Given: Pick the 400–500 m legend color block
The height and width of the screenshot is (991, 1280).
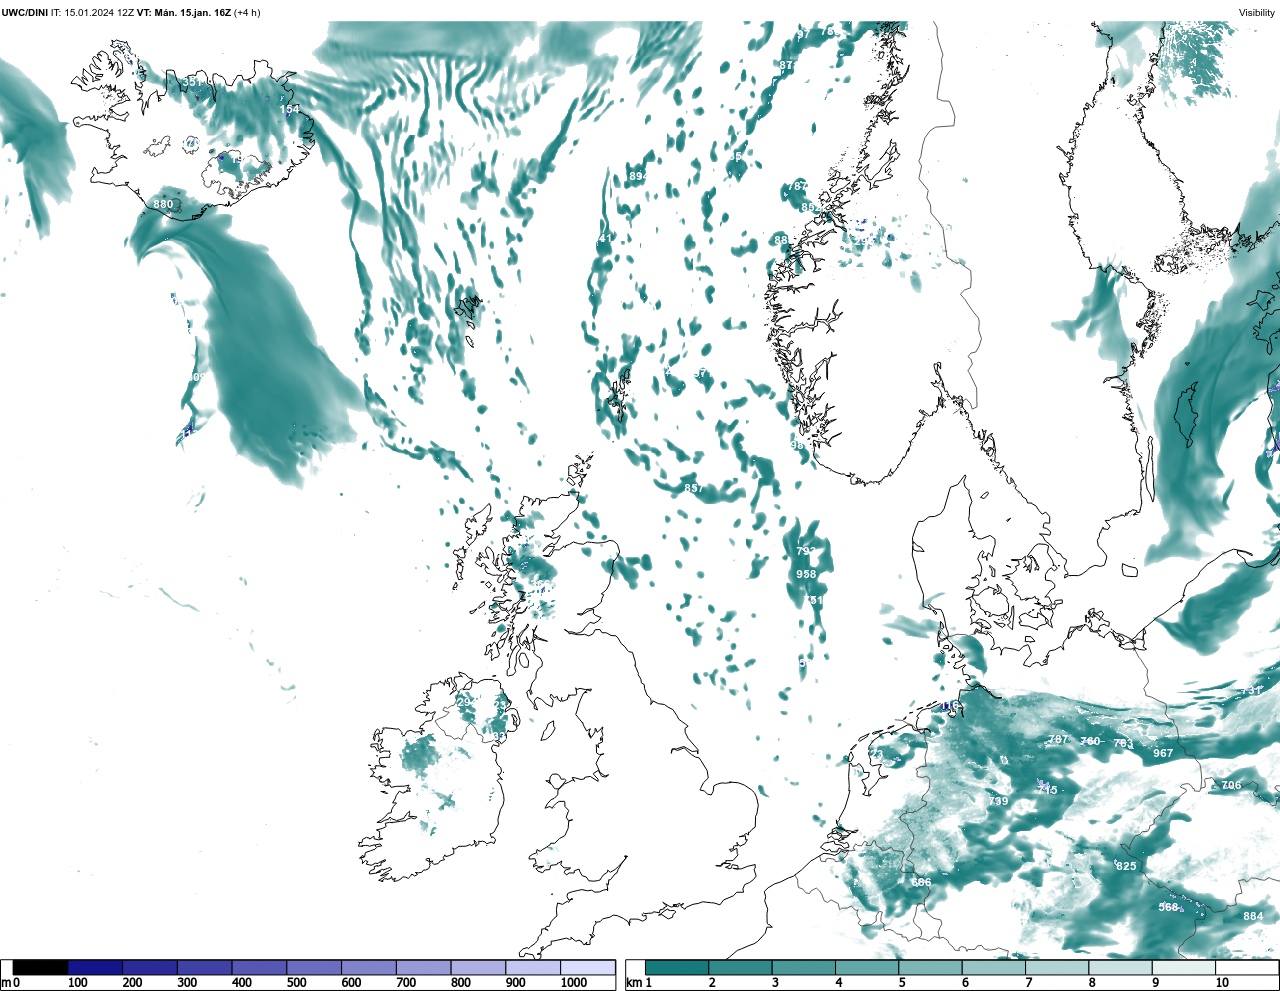Looking at the screenshot, I should coord(259,968).
